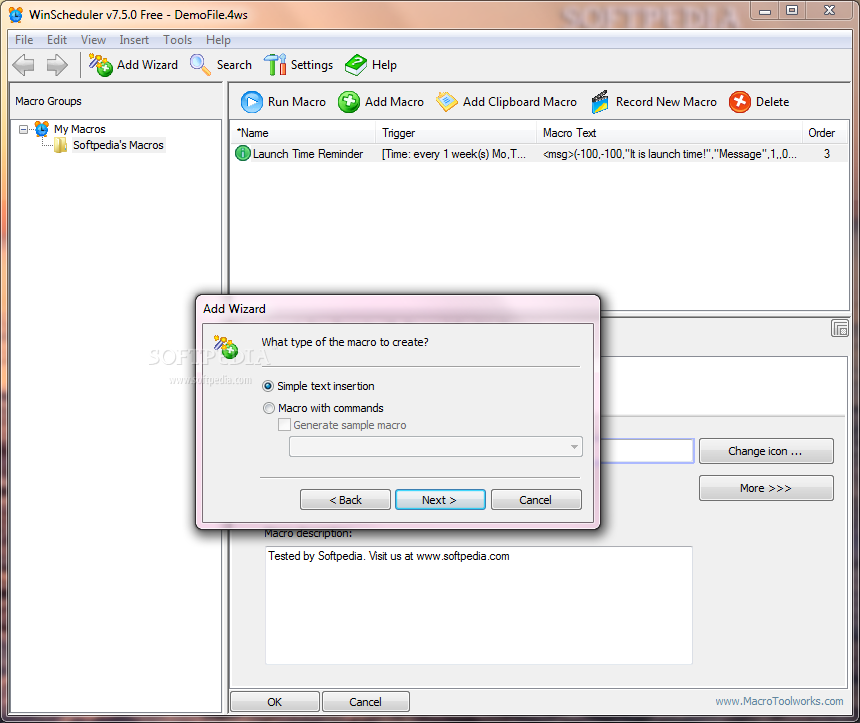Screen dimensions: 860x723
Task: Click the macro name input field beside Change icon
Action: [647, 451]
